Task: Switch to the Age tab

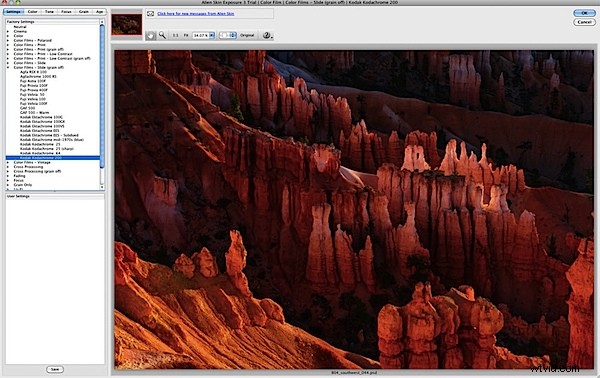Action: coord(99,12)
